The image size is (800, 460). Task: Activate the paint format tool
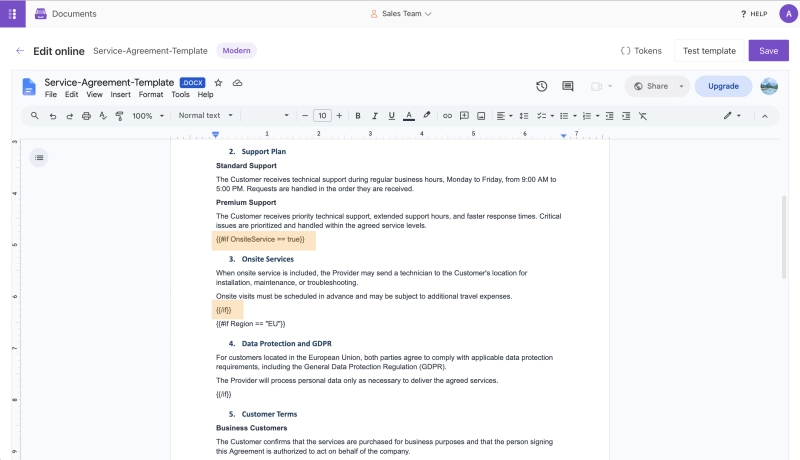(x=119, y=116)
